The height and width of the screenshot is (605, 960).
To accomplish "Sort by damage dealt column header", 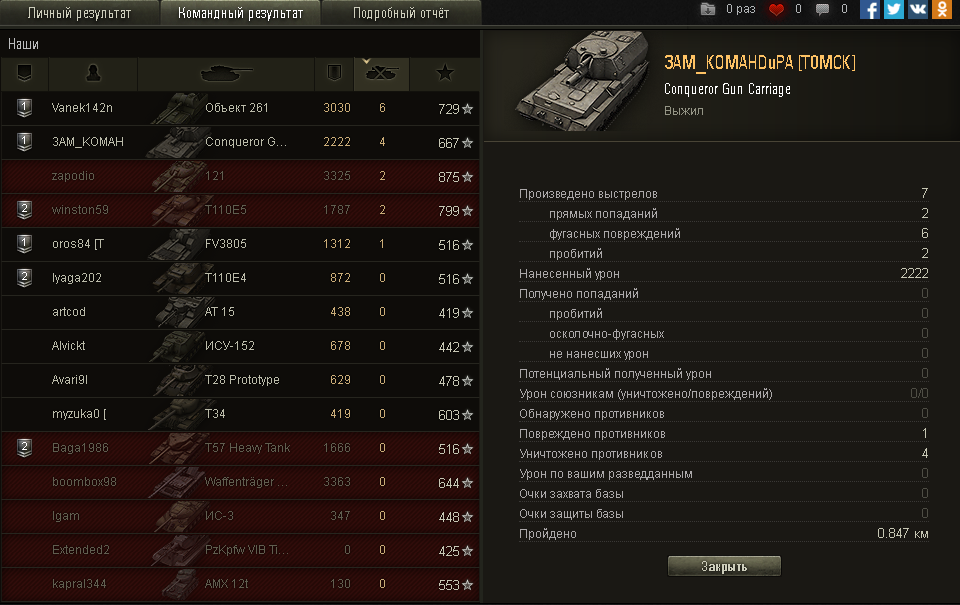I will (x=334, y=73).
